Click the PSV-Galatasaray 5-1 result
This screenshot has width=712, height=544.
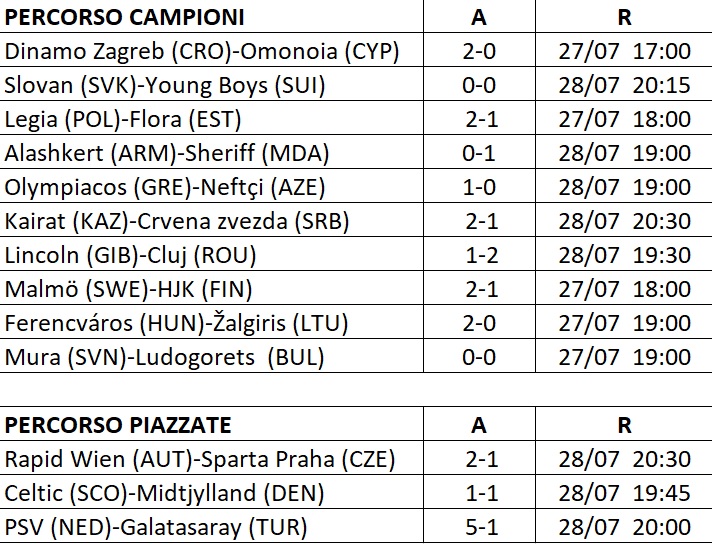[x=479, y=527]
